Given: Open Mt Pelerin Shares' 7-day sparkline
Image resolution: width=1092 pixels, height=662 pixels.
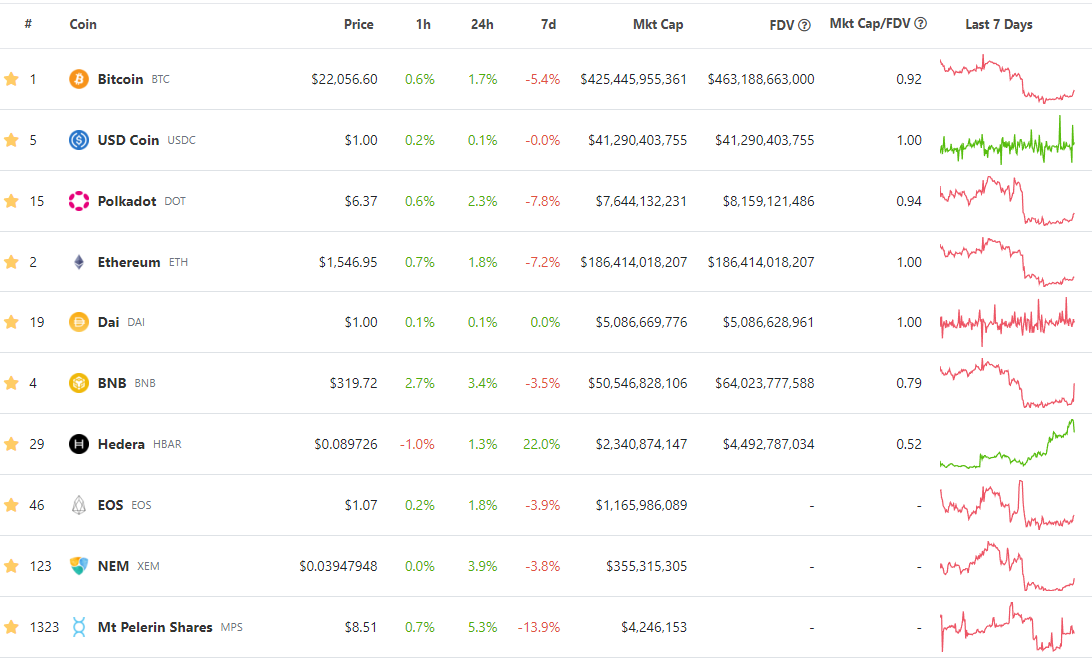Looking at the screenshot, I should (1007, 627).
